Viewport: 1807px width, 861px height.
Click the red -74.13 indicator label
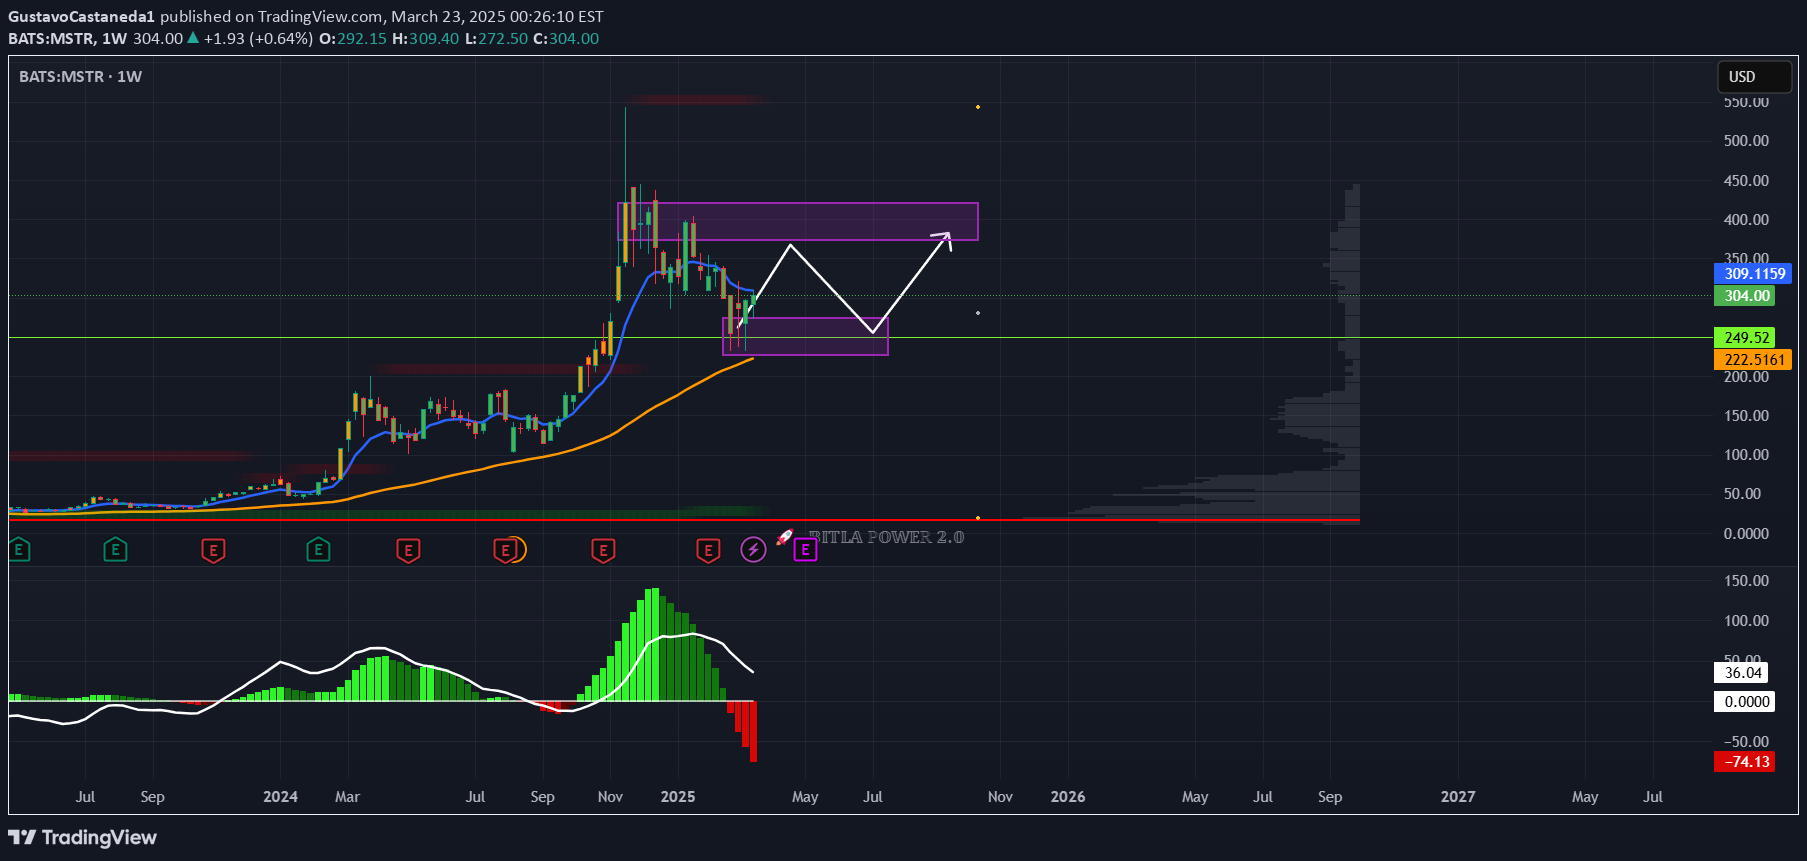pyautogui.click(x=1746, y=761)
